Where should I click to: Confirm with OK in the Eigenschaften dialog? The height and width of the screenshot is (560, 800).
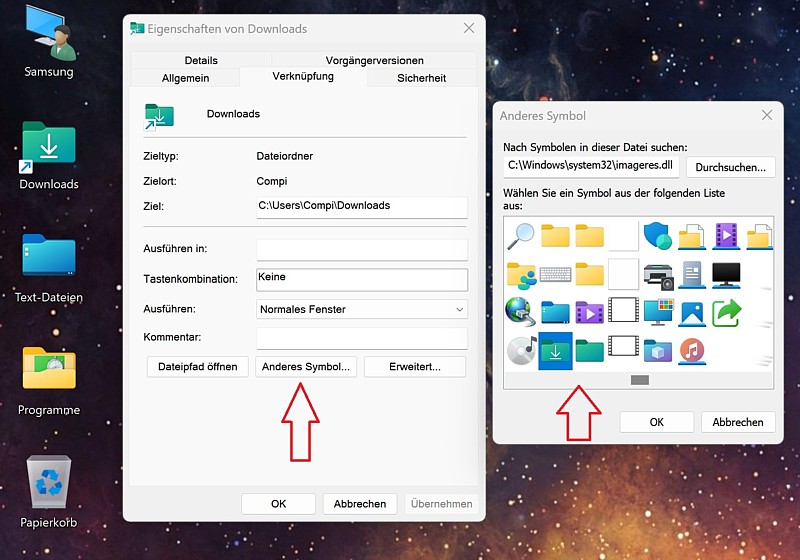pyautogui.click(x=279, y=504)
